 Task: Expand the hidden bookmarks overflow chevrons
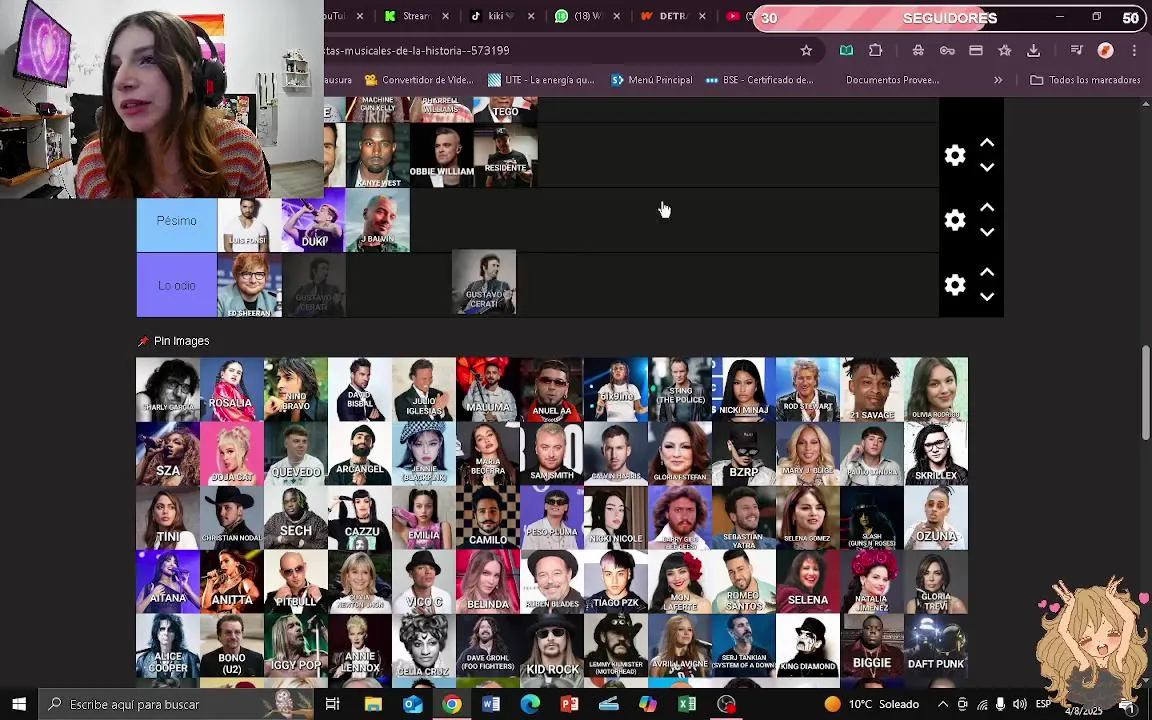point(998,80)
